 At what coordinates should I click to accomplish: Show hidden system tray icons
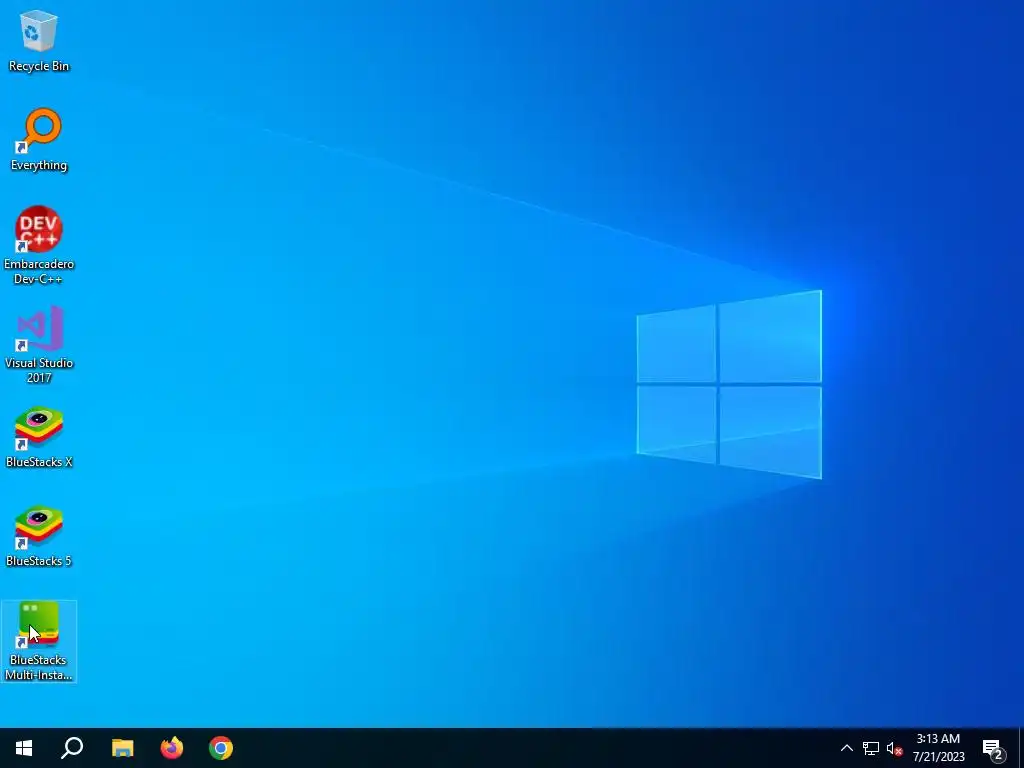846,748
